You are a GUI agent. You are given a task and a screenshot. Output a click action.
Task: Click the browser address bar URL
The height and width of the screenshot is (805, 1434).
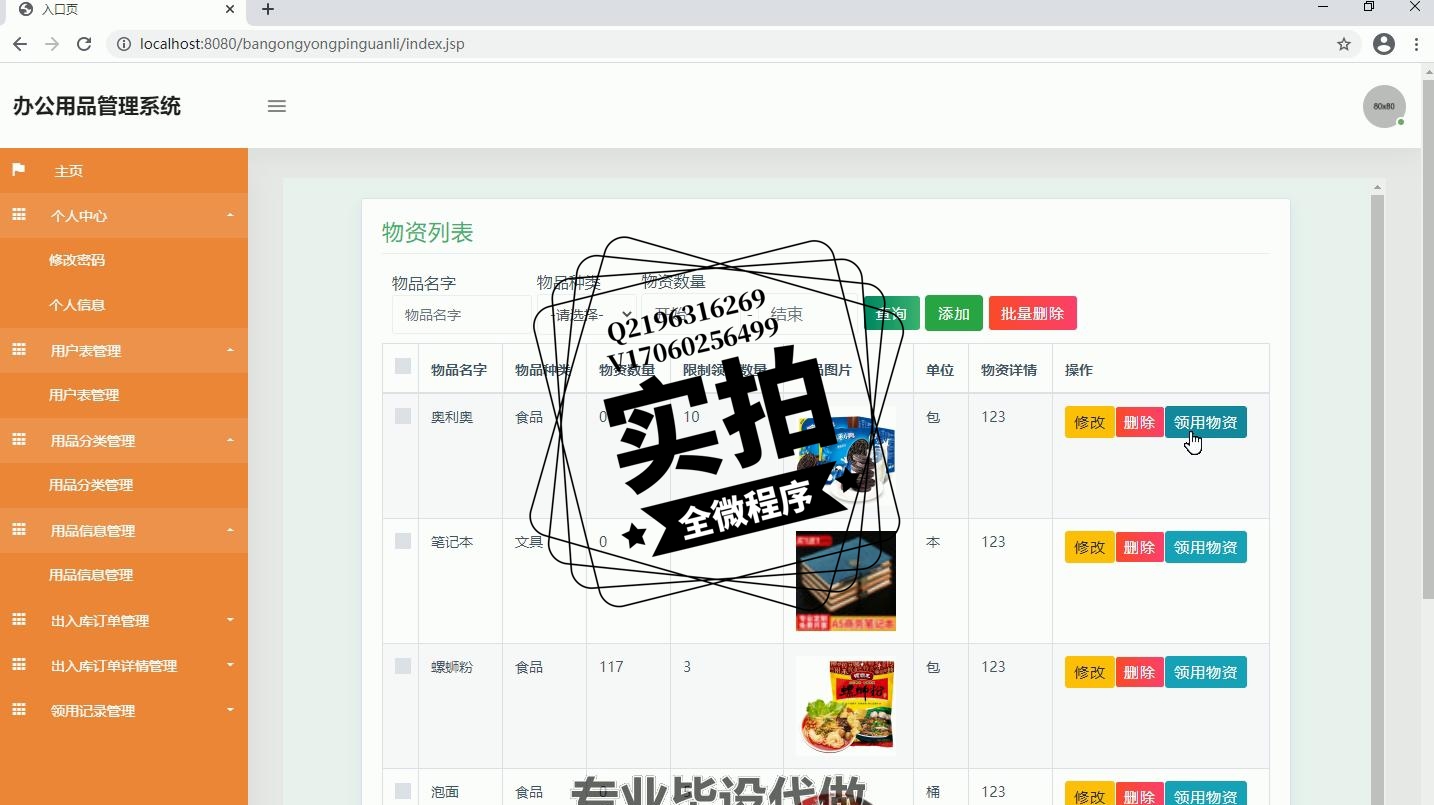click(x=302, y=44)
